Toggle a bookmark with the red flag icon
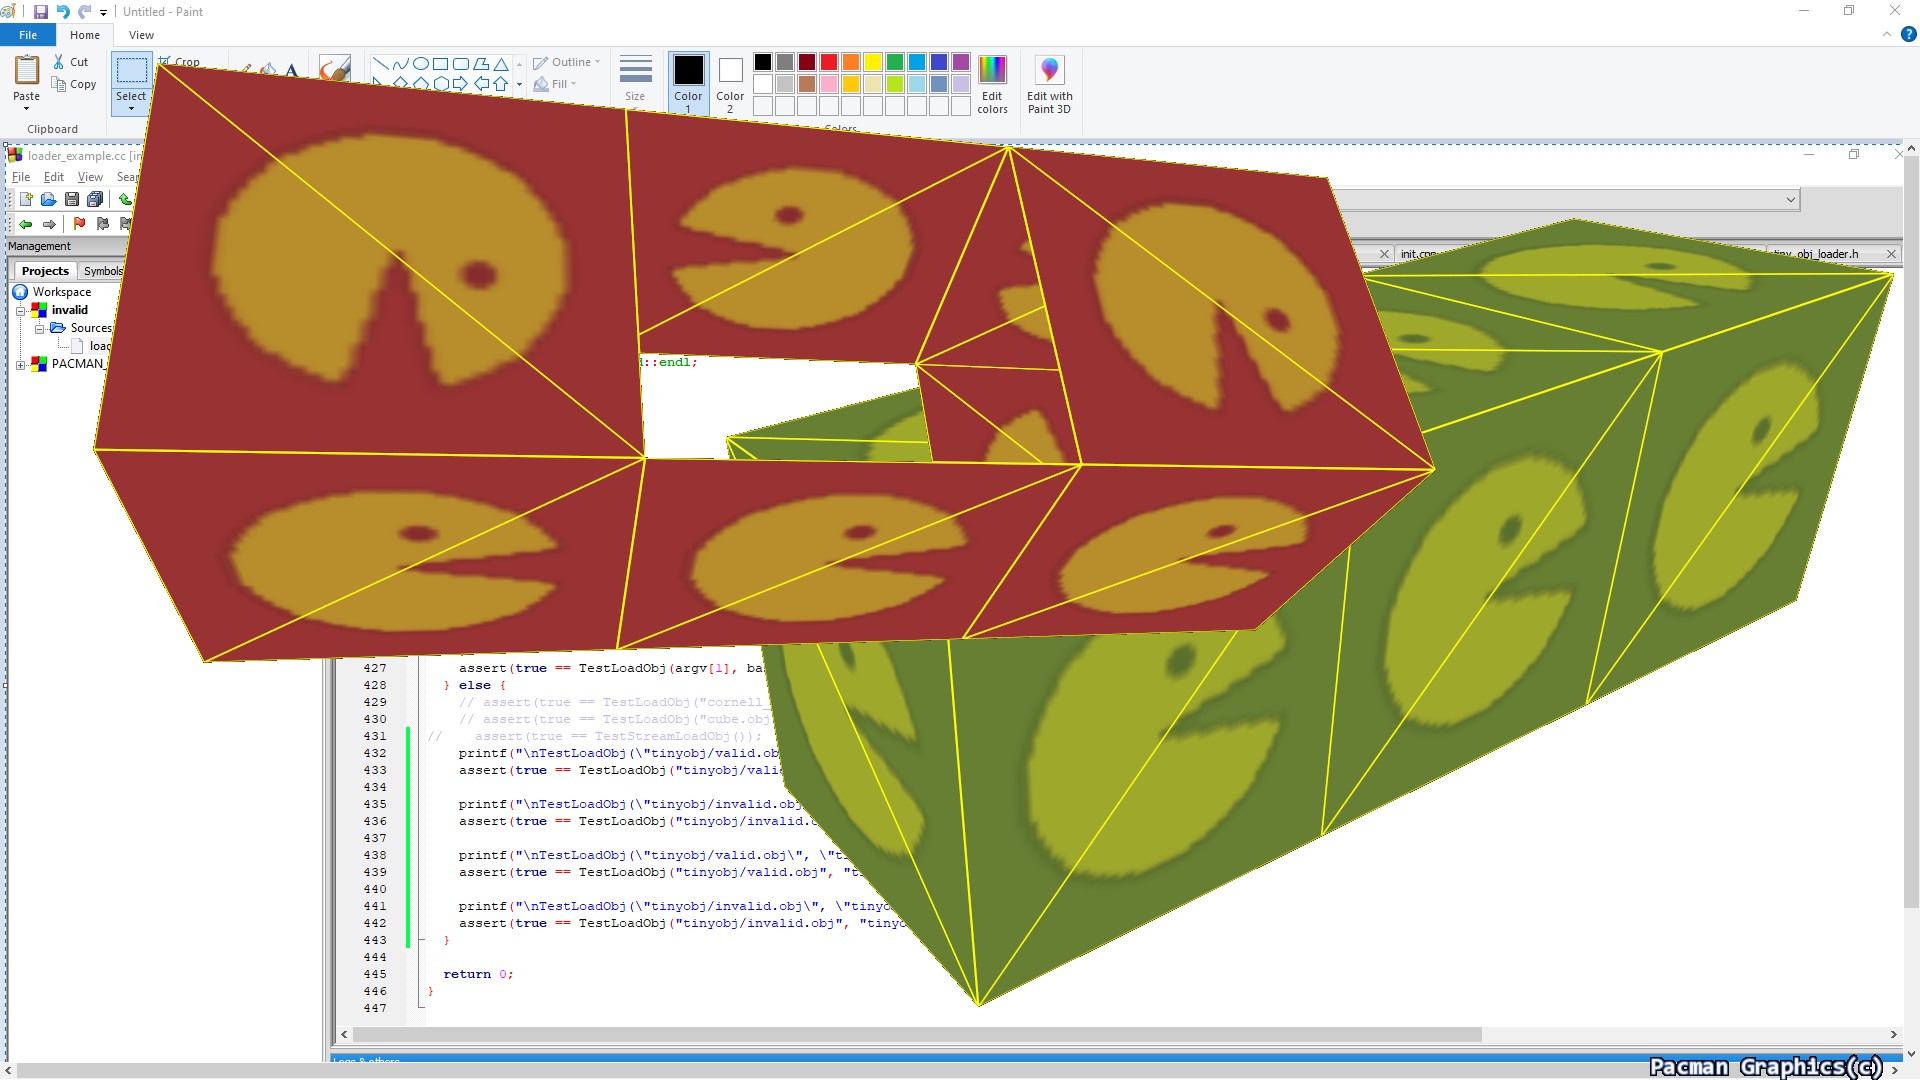1920x1080 pixels. point(79,224)
